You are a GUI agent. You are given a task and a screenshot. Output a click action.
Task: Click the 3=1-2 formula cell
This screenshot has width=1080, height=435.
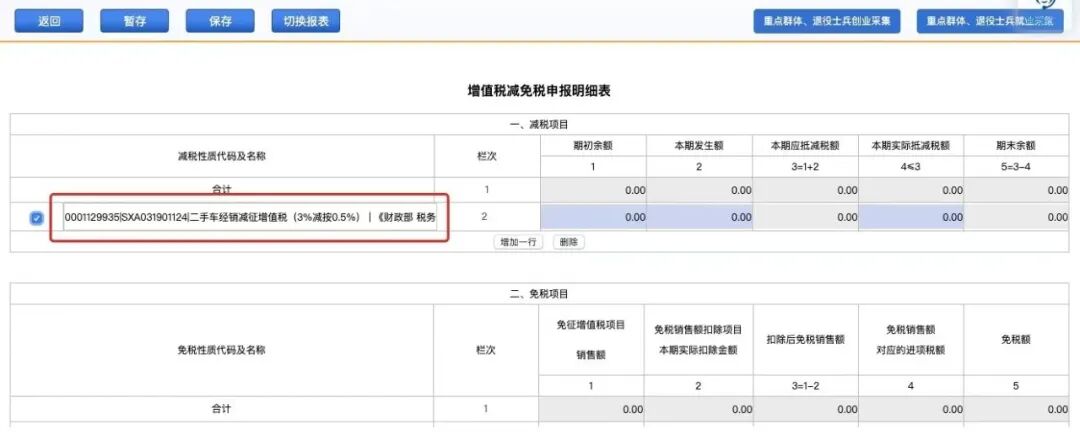pos(805,386)
